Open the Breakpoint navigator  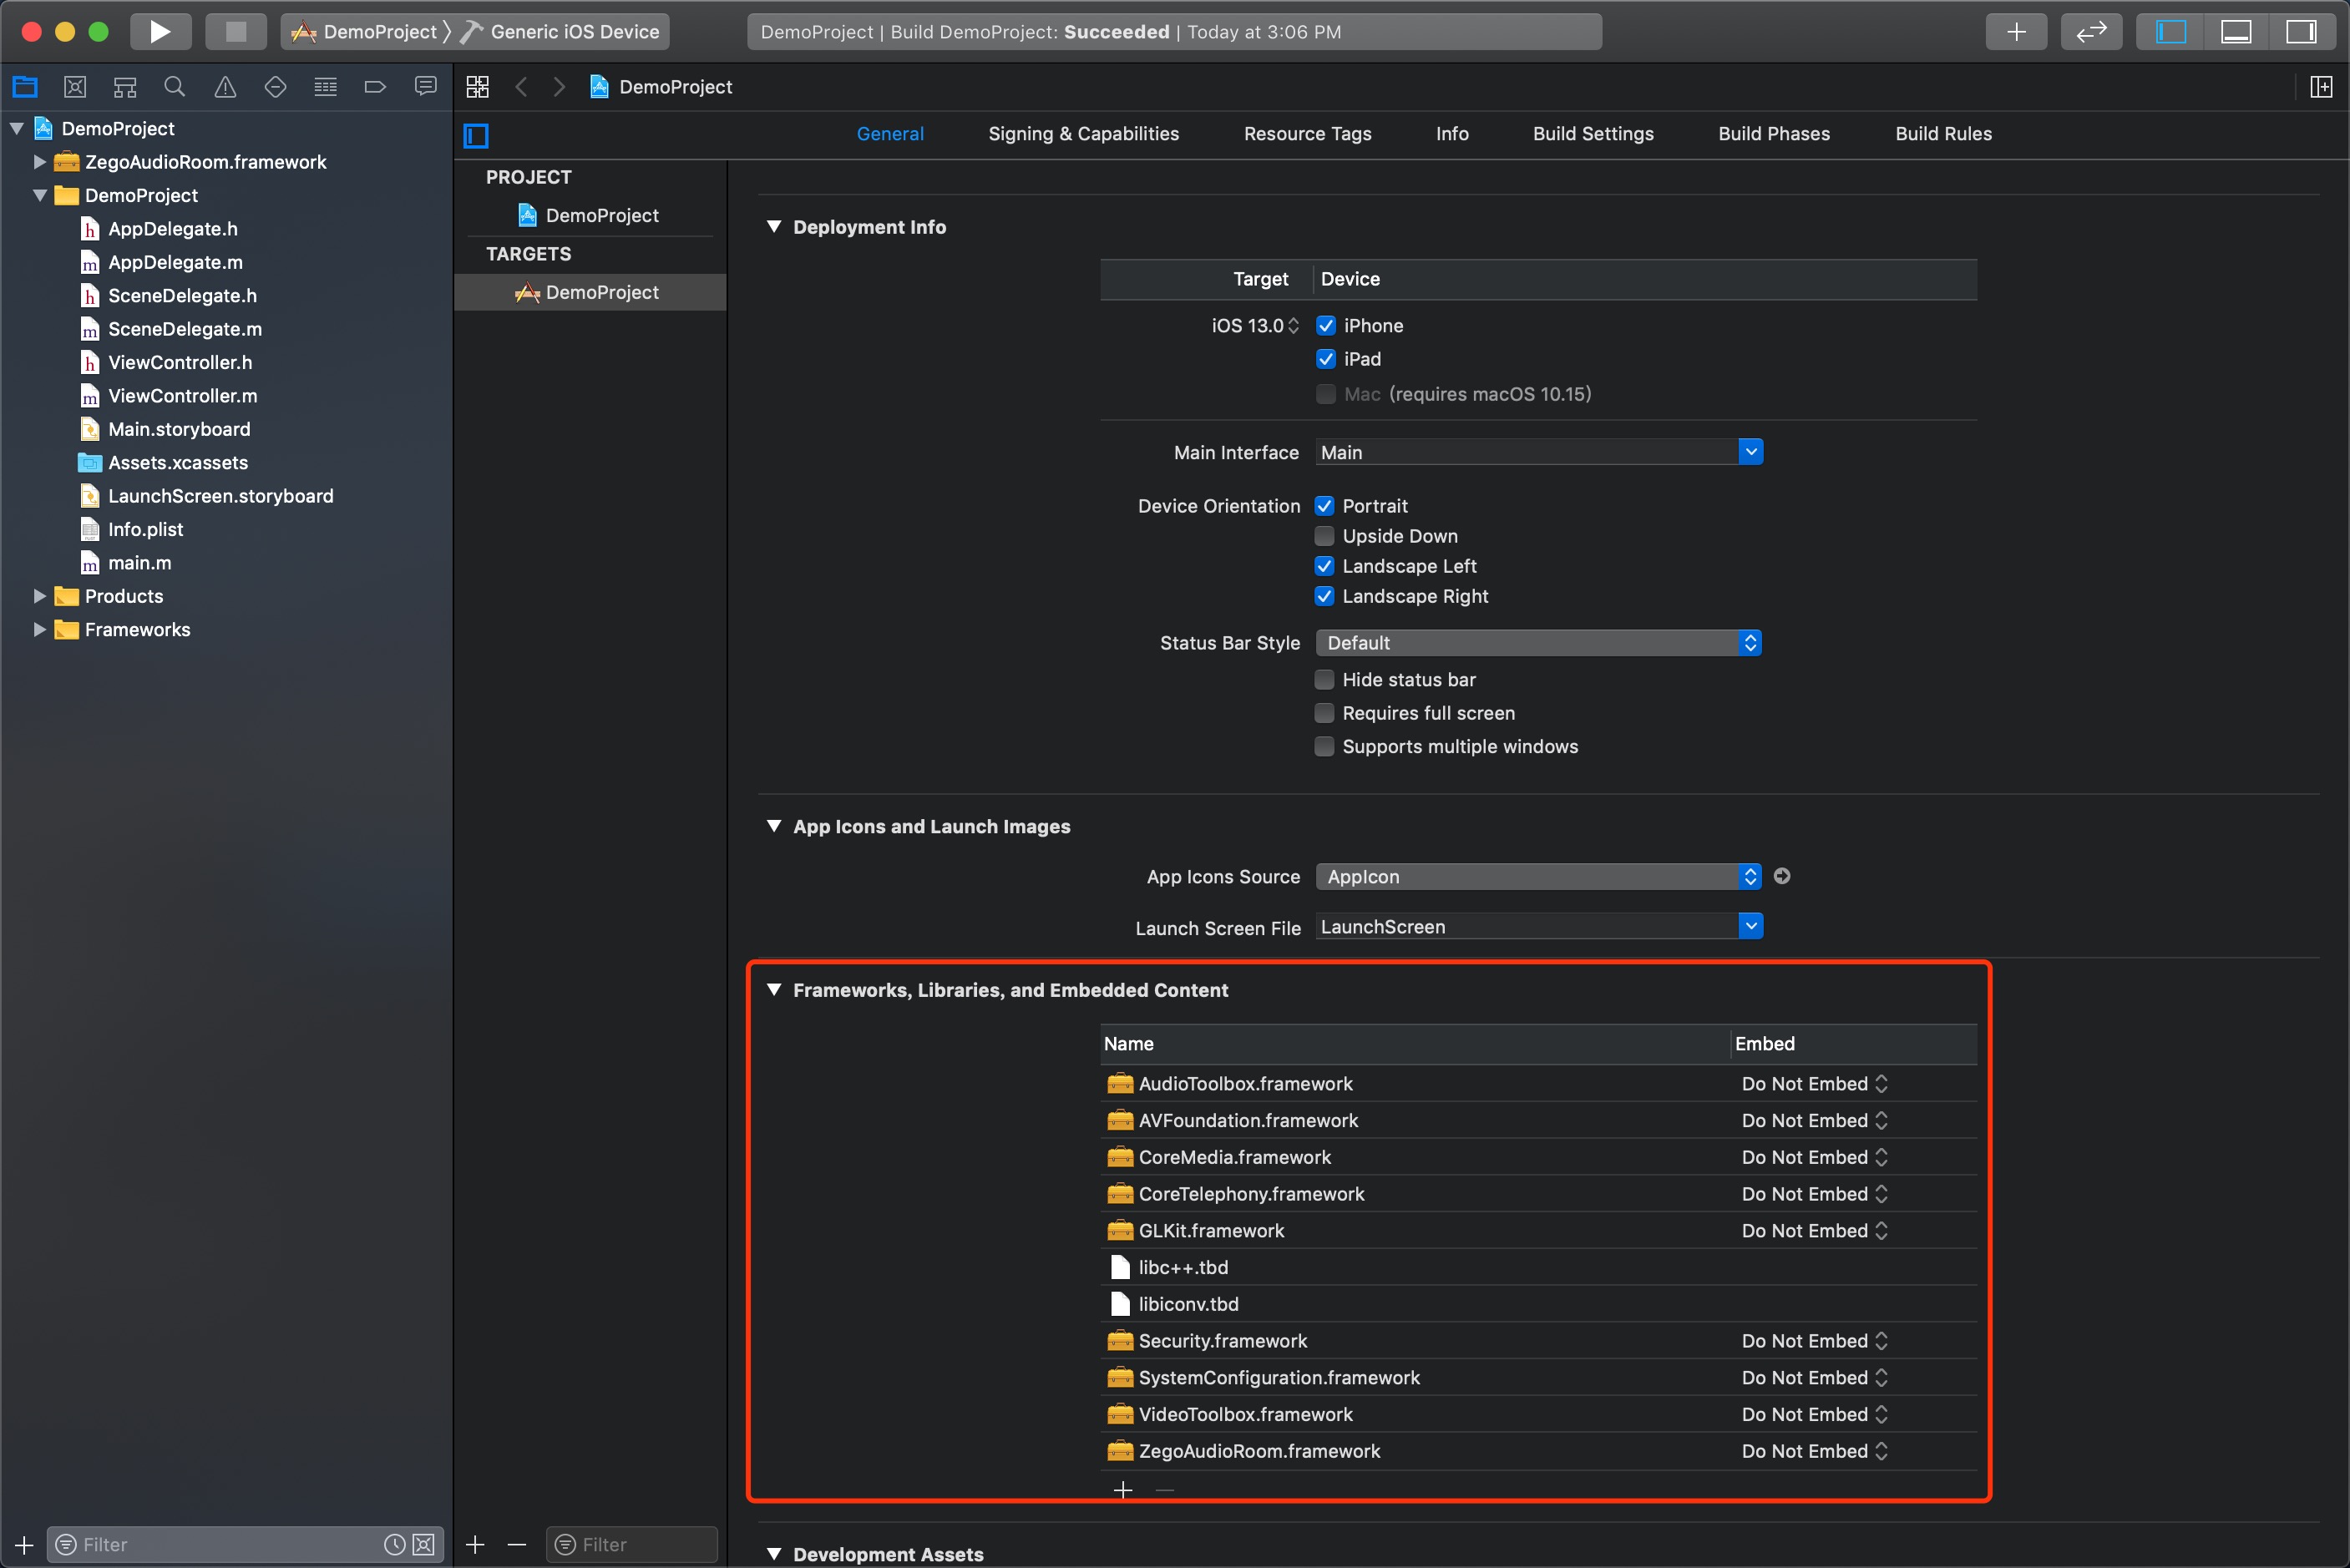click(x=375, y=87)
